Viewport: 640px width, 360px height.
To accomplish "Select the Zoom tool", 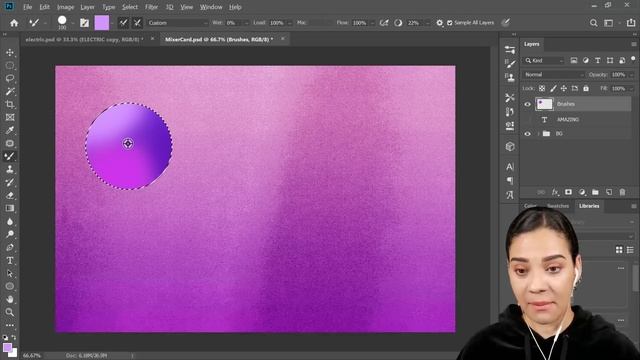I will 10,312.
